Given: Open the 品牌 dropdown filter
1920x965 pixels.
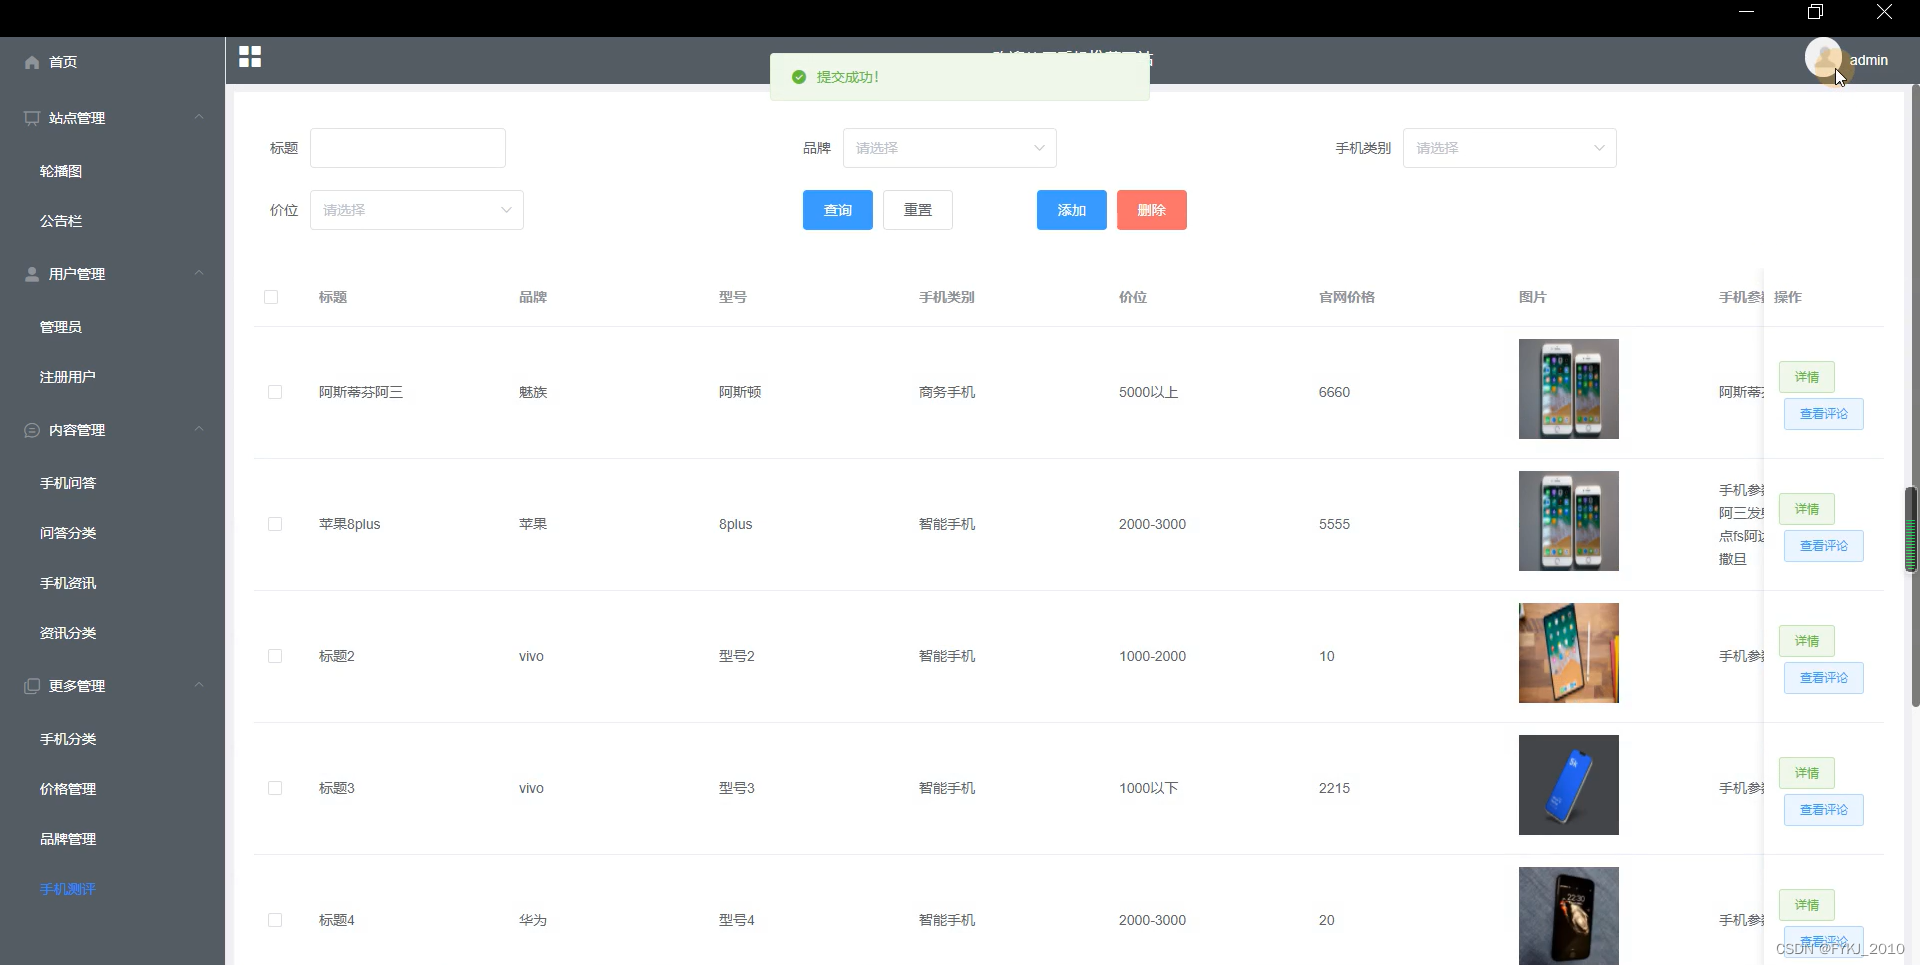Looking at the screenshot, I should (950, 148).
